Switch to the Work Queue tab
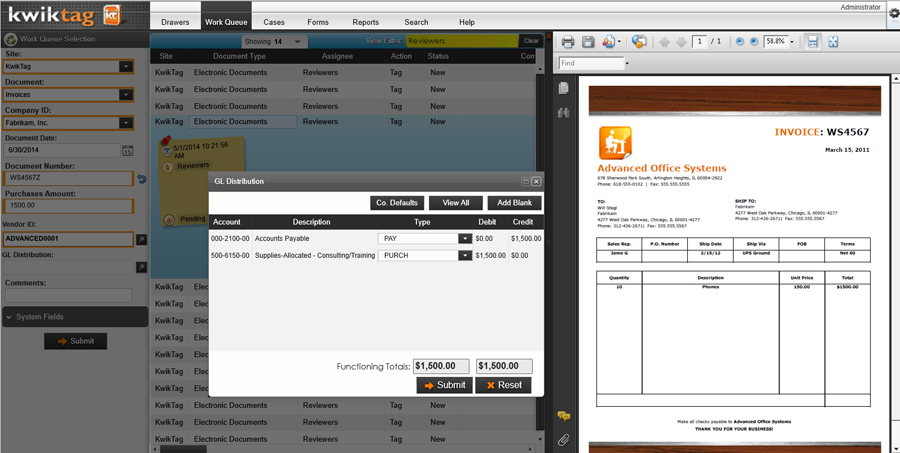The height and width of the screenshot is (453, 900). pyautogui.click(x=226, y=22)
